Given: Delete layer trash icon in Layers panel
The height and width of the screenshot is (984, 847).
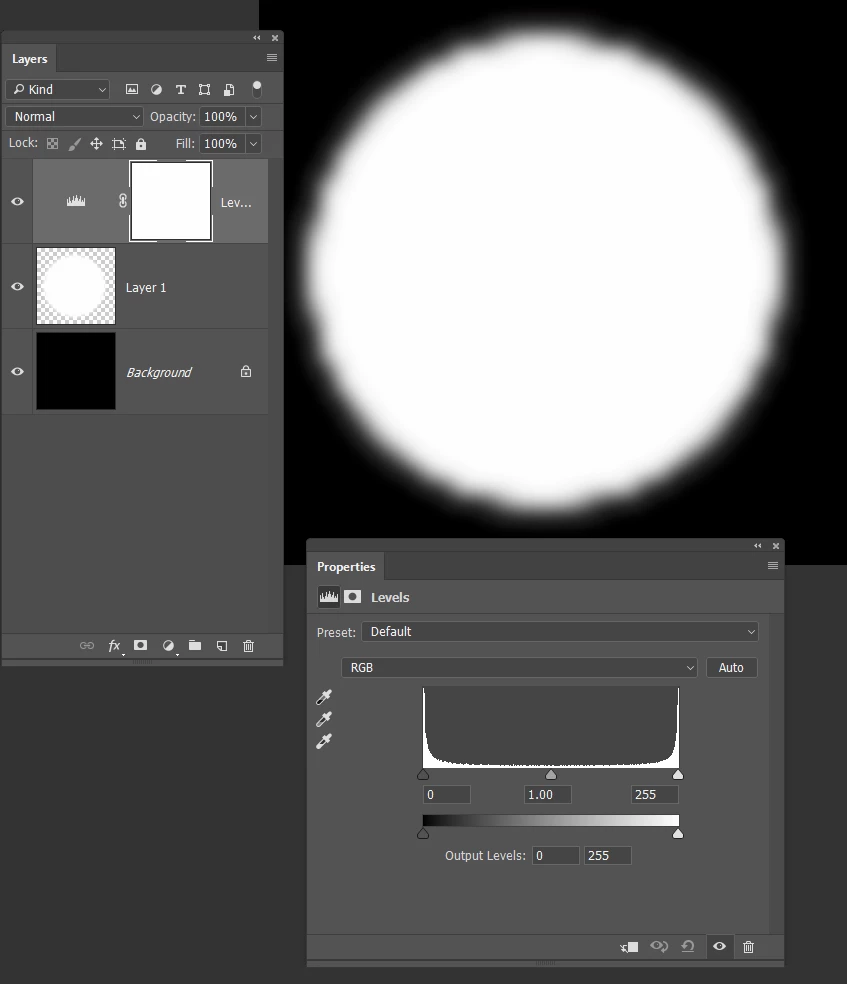Looking at the screenshot, I should [248, 646].
